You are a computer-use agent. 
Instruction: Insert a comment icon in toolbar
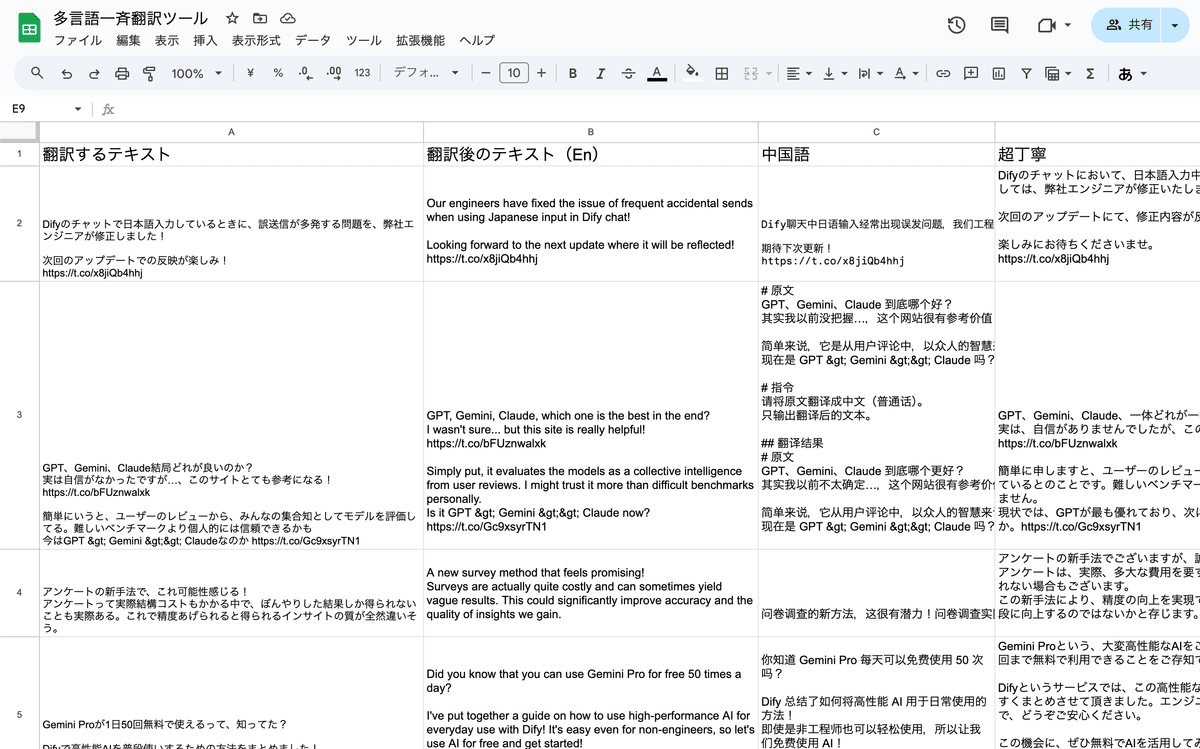[x=970, y=73]
